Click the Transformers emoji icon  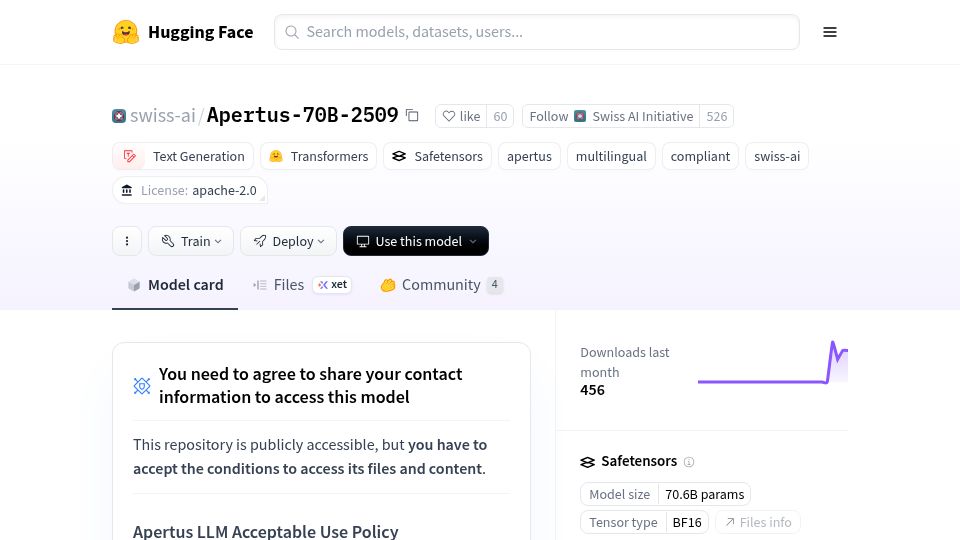tap(276, 156)
